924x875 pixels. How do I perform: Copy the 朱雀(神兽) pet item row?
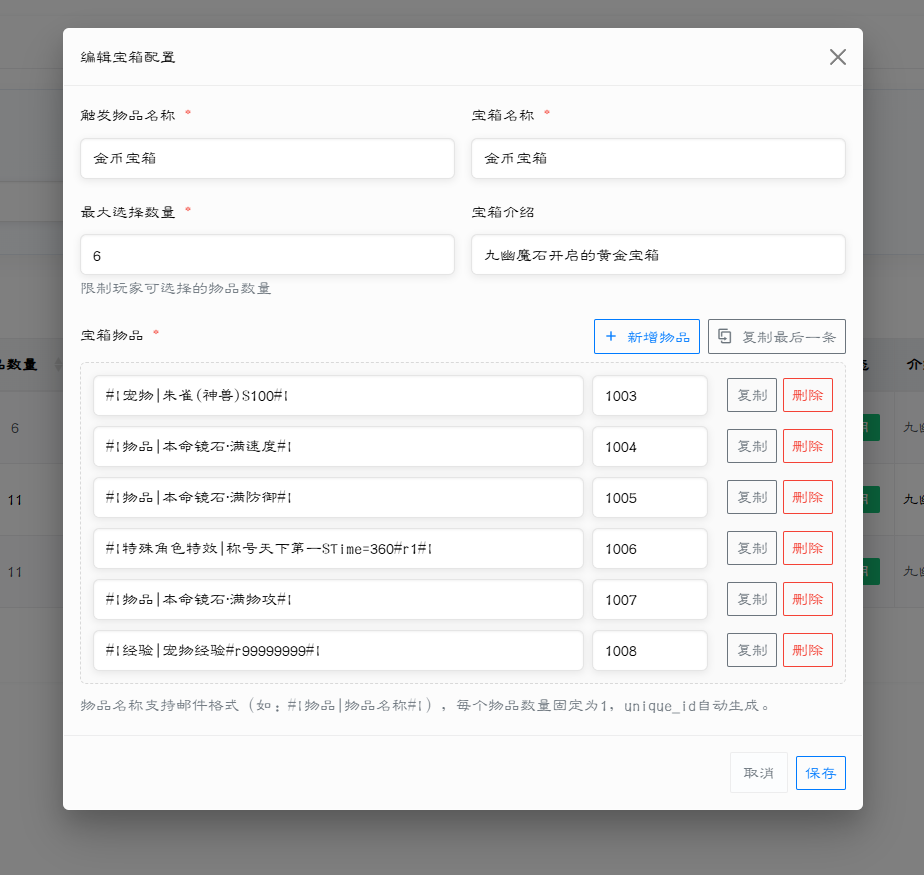(x=752, y=396)
